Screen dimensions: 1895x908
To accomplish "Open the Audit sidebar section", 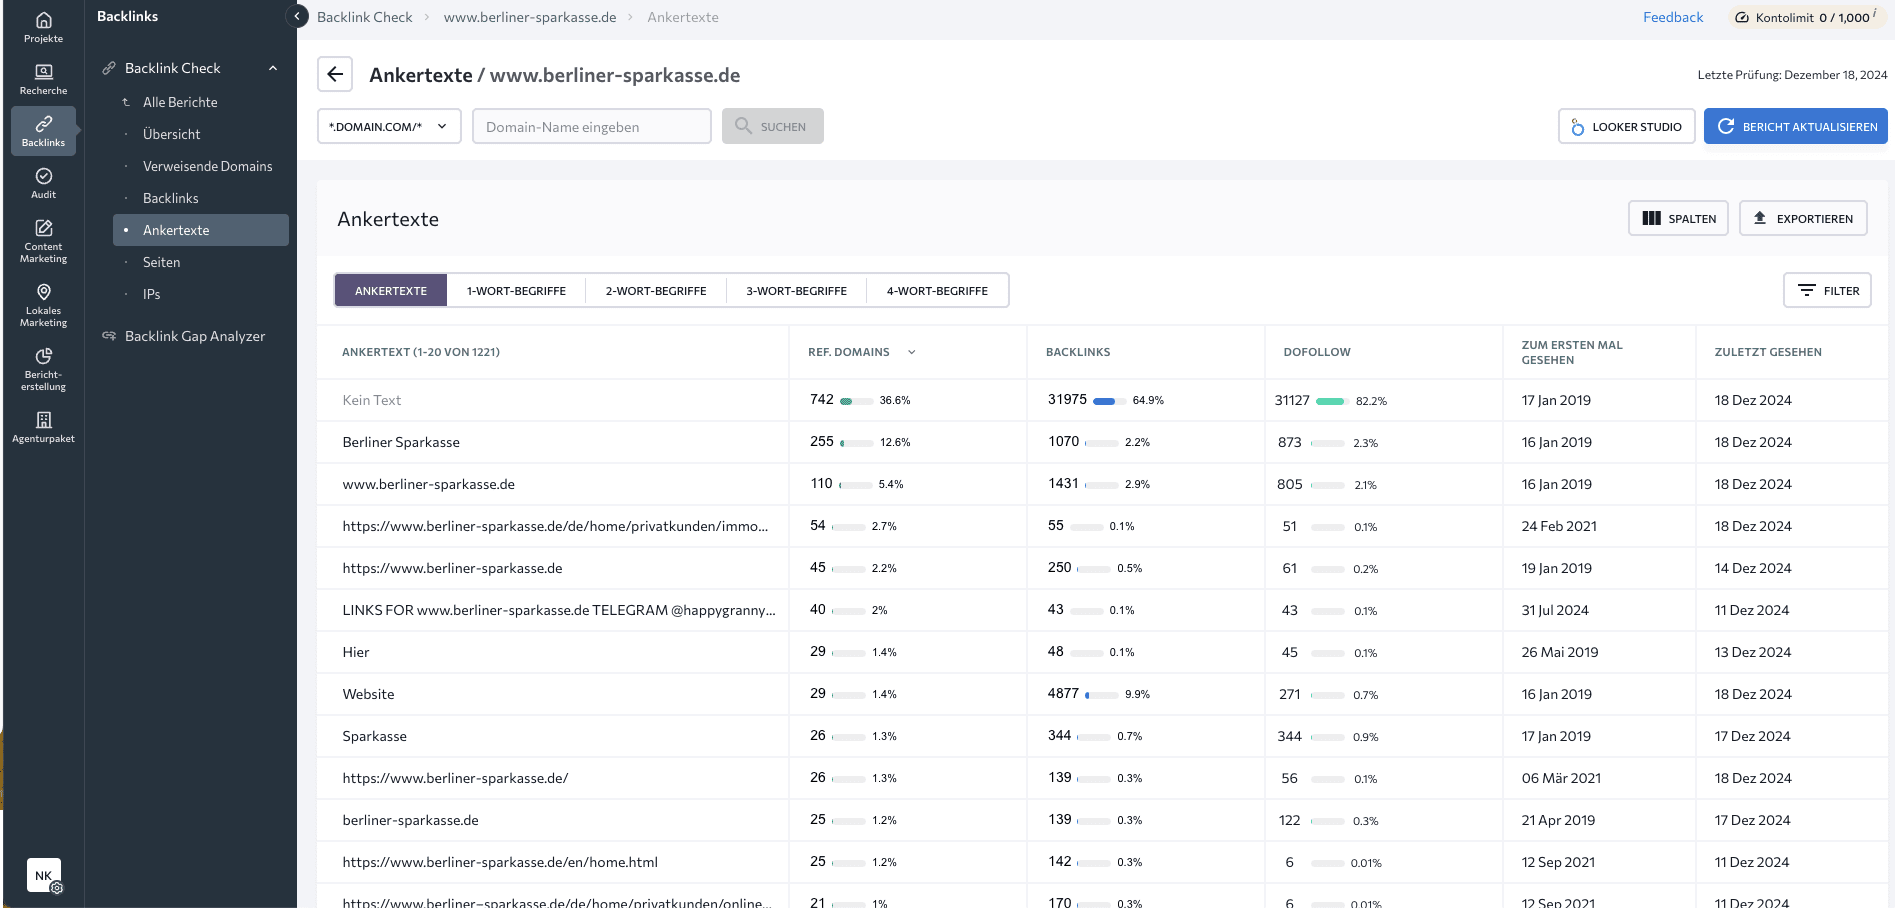I will [x=43, y=183].
